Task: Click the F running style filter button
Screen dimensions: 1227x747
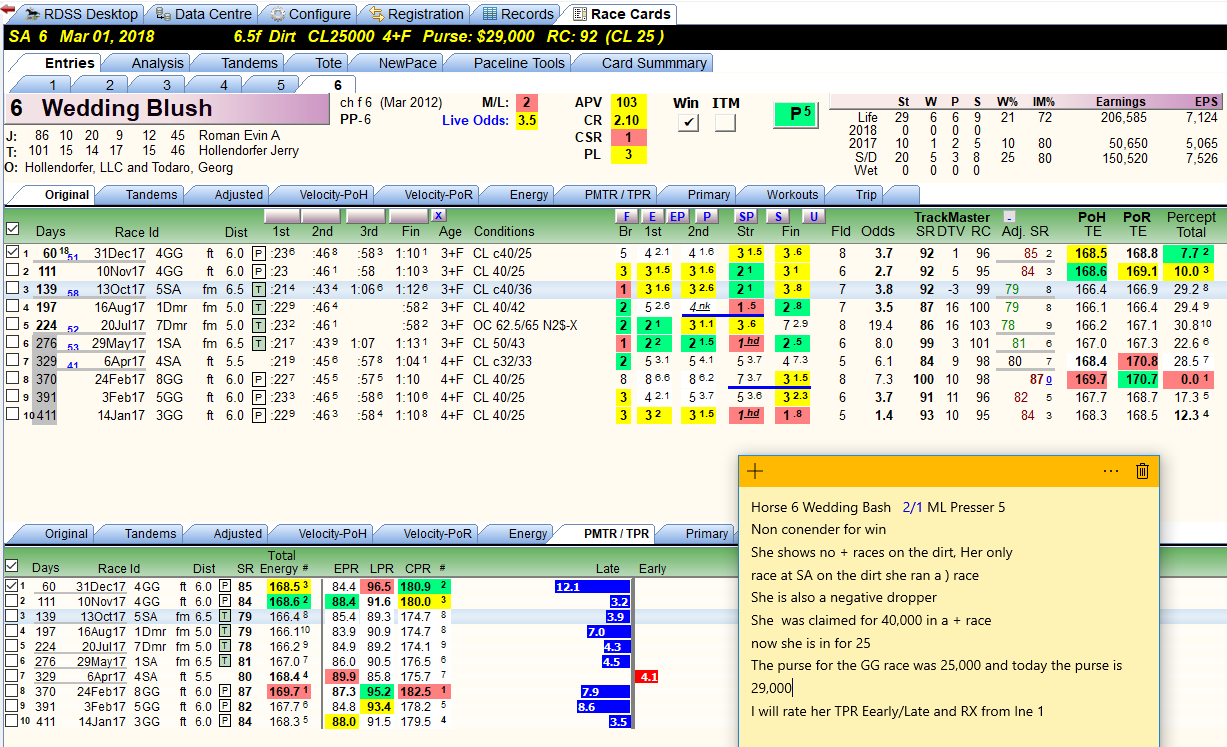Action: [625, 216]
